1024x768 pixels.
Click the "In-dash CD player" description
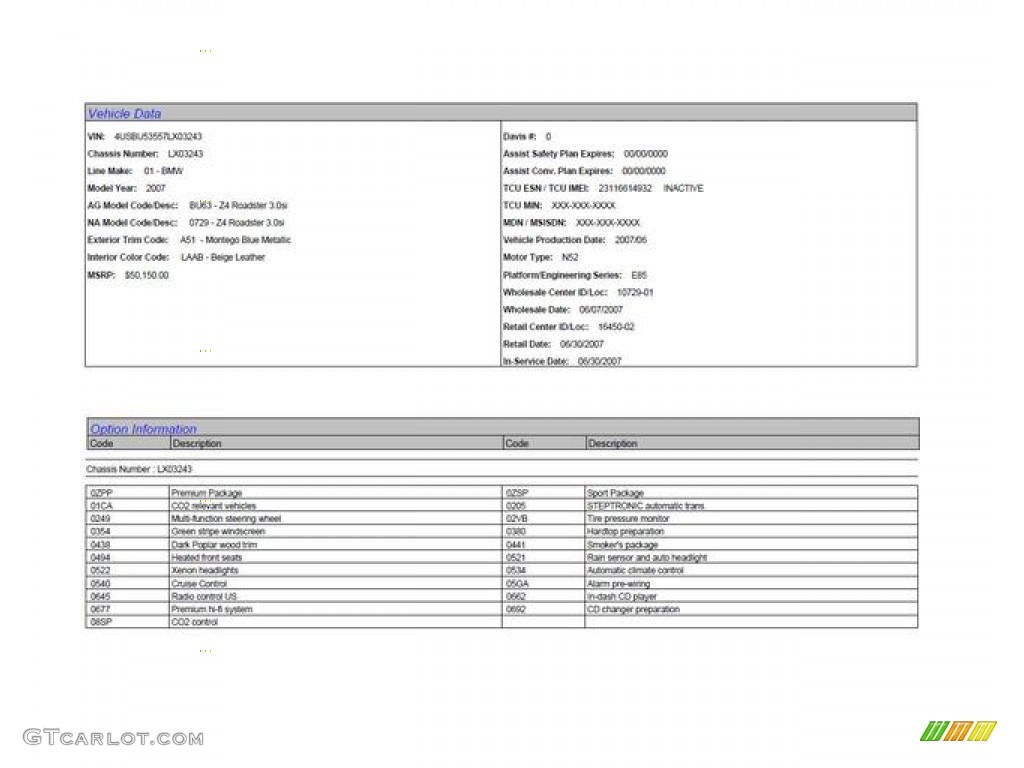(x=622, y=596)
